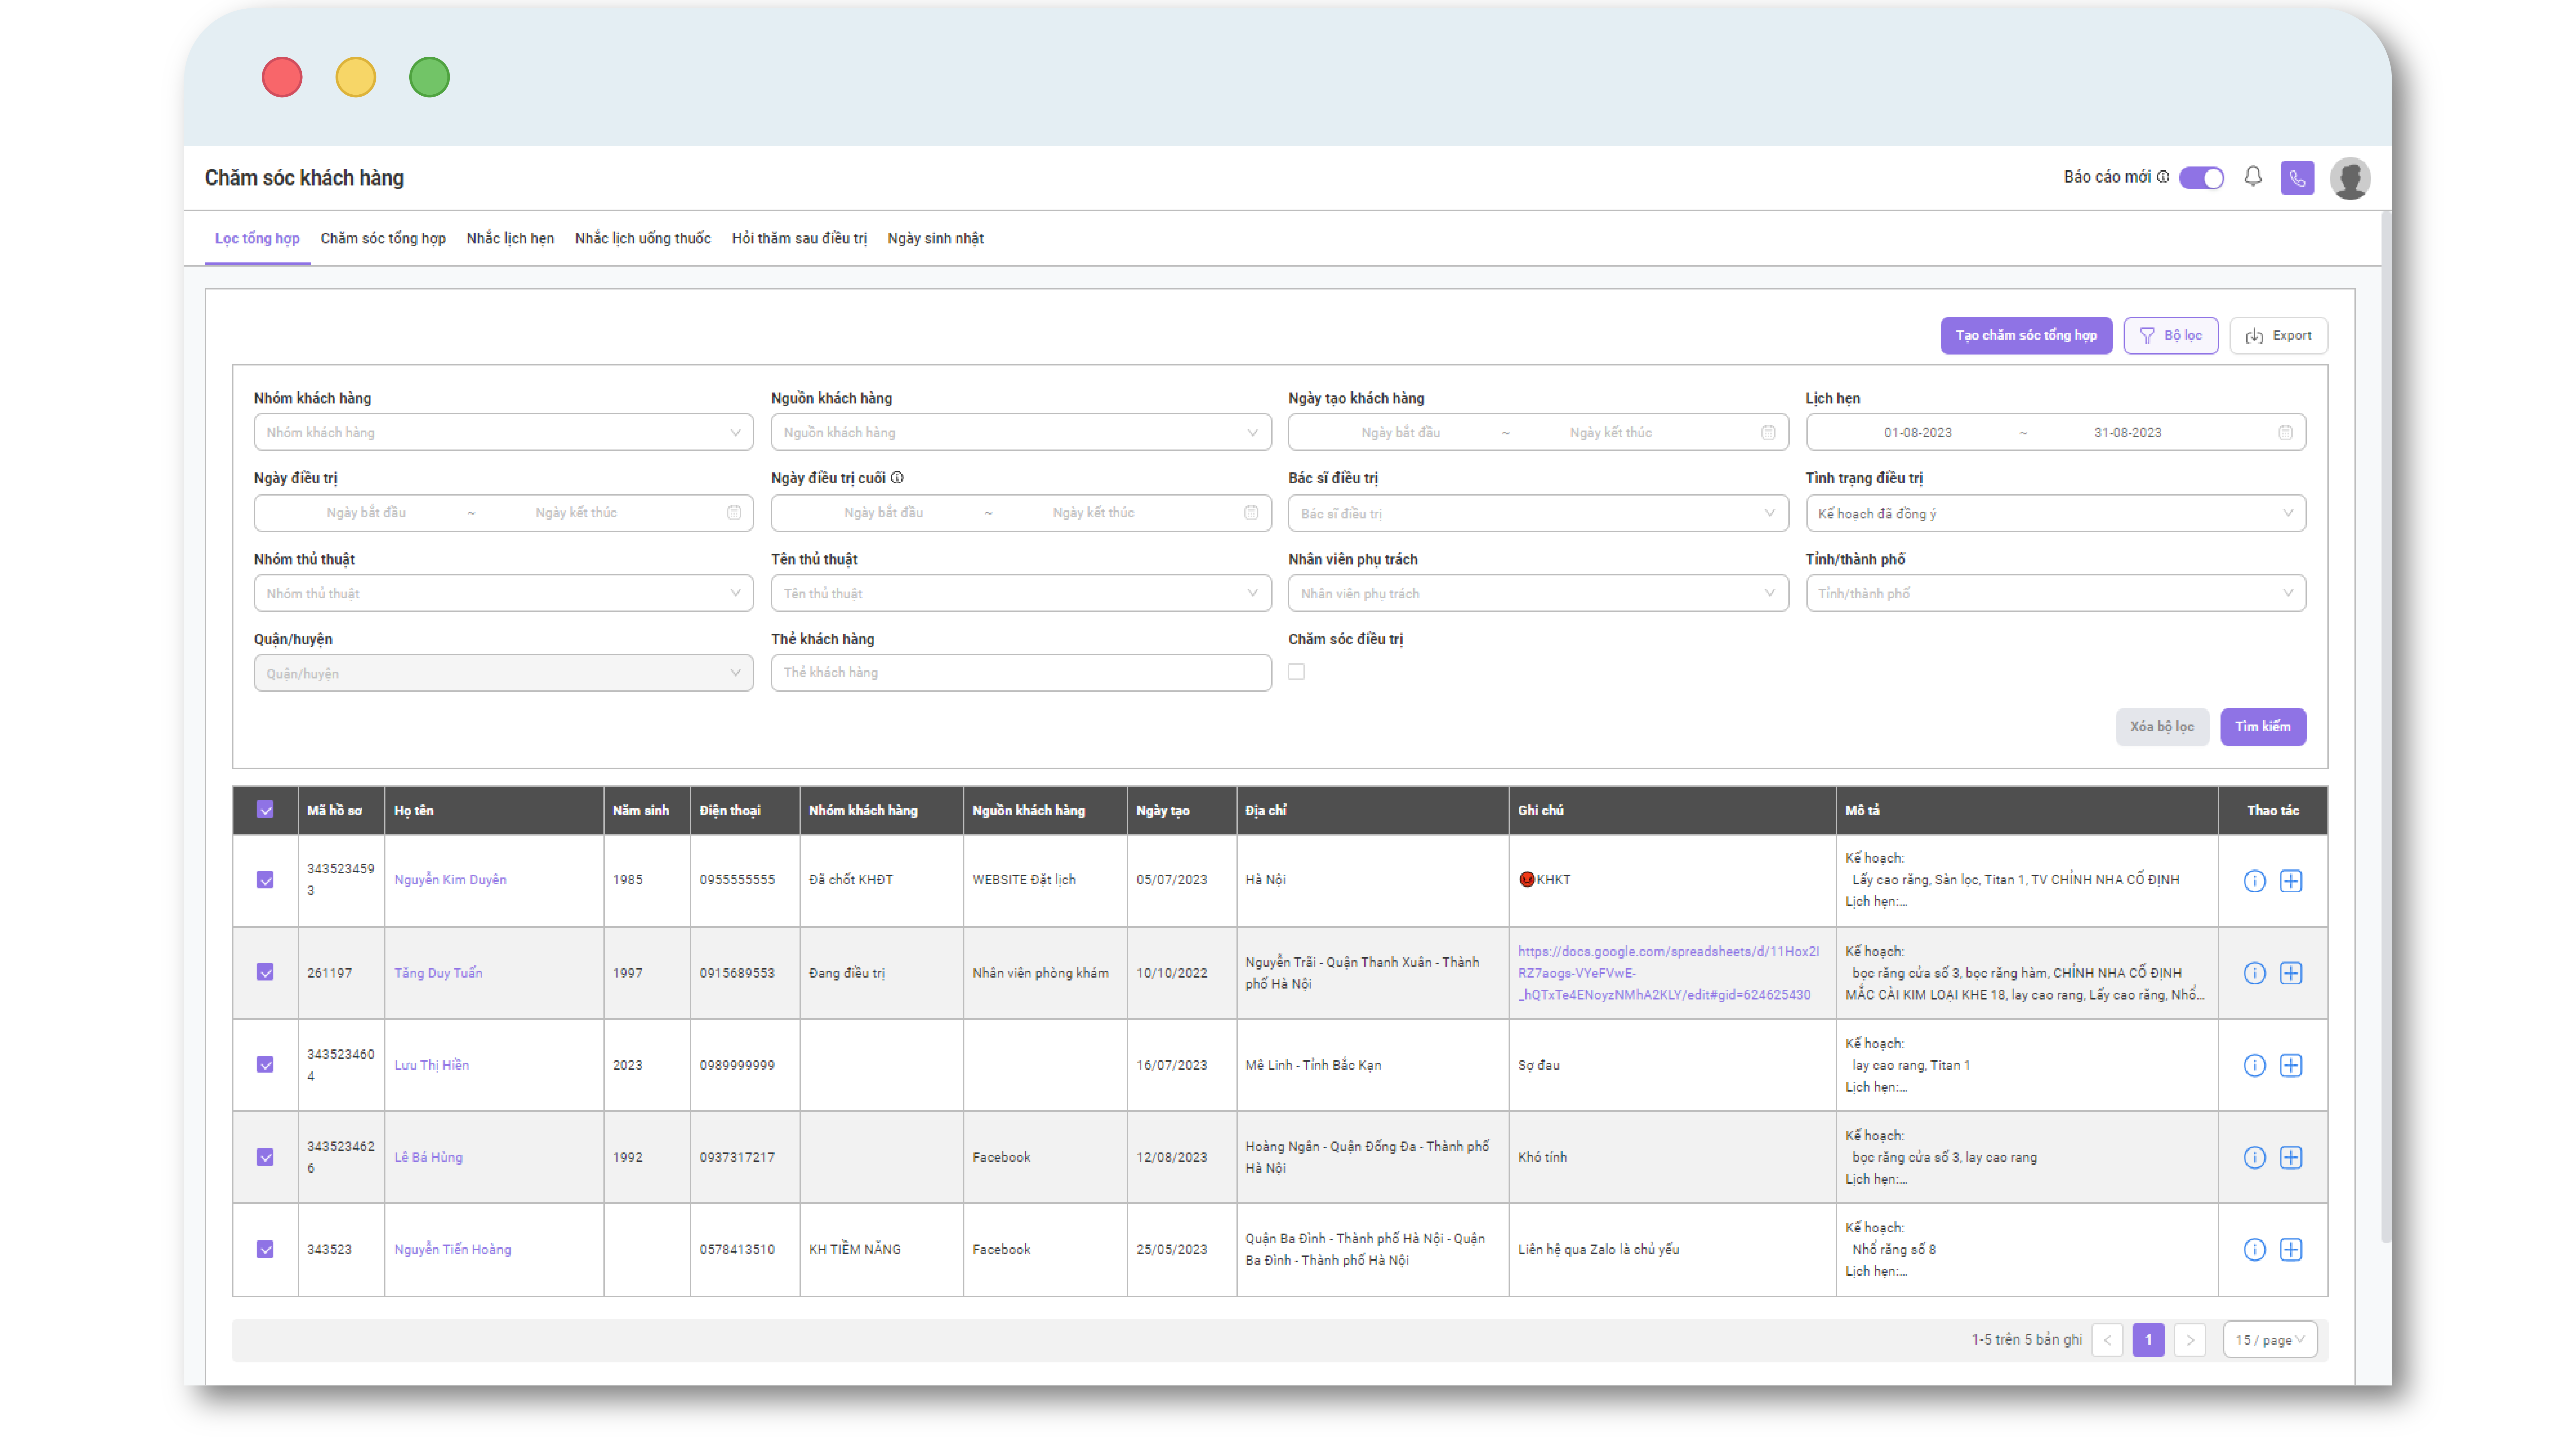Open Lê Bá Hùng customer name link

click(x=428, y=1157)
